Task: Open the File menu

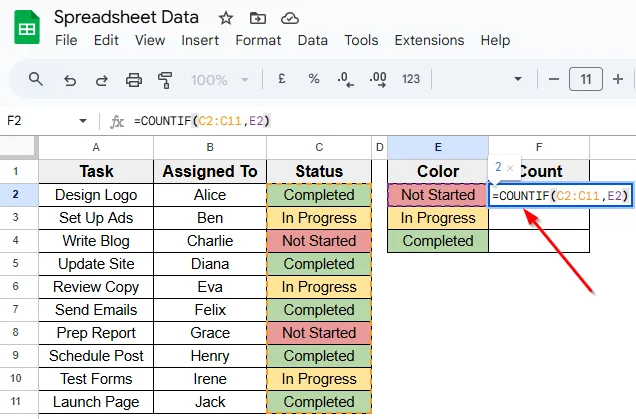Action: (x=66, y=40)
